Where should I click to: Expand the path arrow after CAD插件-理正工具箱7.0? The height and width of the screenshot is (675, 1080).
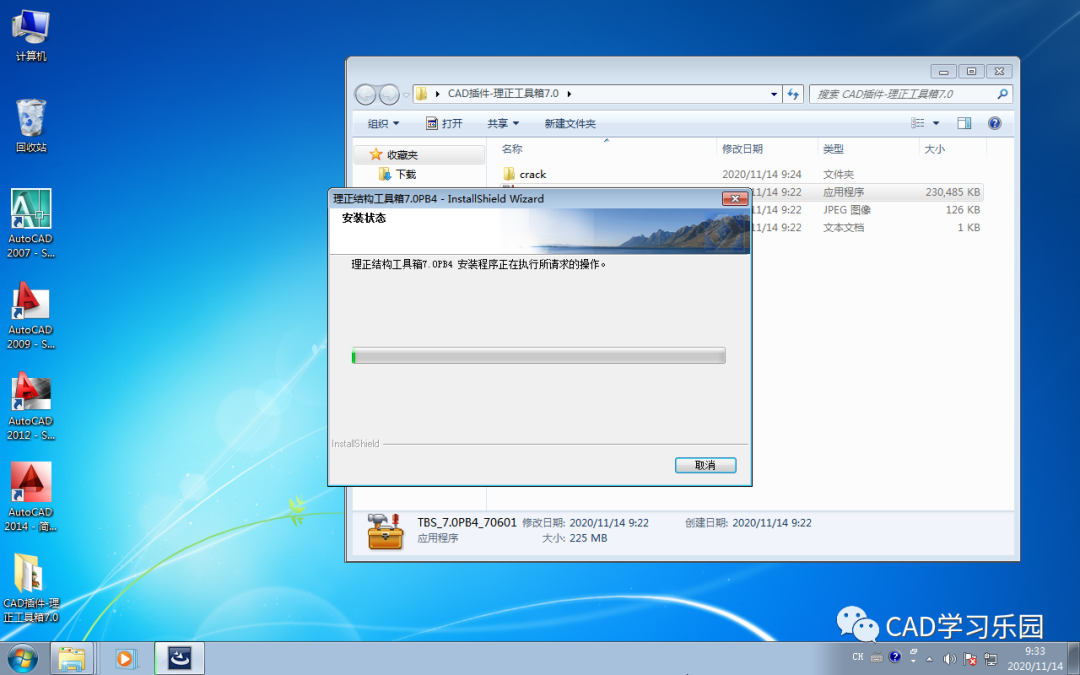[x=570, y=94]
